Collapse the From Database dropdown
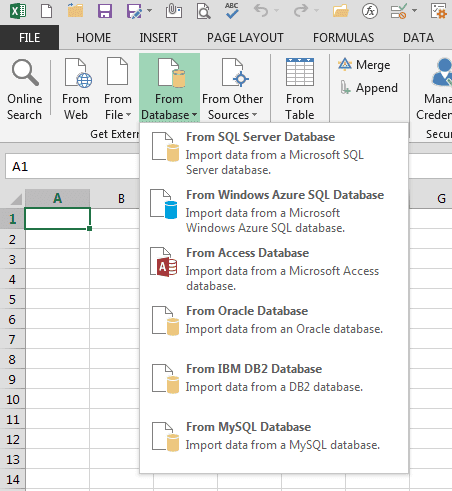The height and width of the screenshot is (491, 452). point(169,88)
